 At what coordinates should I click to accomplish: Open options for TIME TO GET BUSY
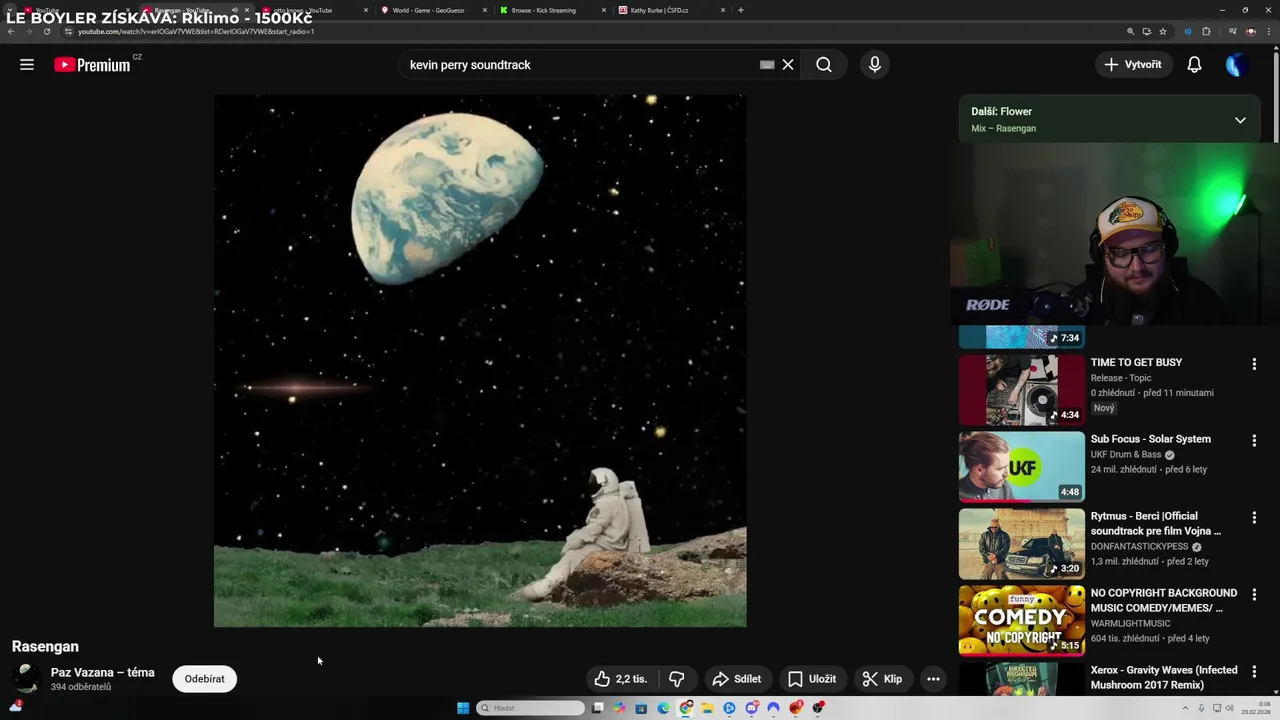[x=1254, y=364]
